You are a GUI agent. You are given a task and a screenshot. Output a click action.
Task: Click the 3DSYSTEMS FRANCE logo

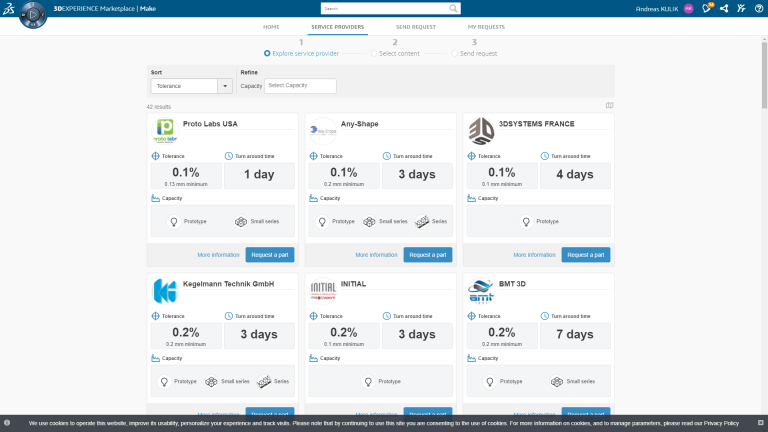click(481, 131)
